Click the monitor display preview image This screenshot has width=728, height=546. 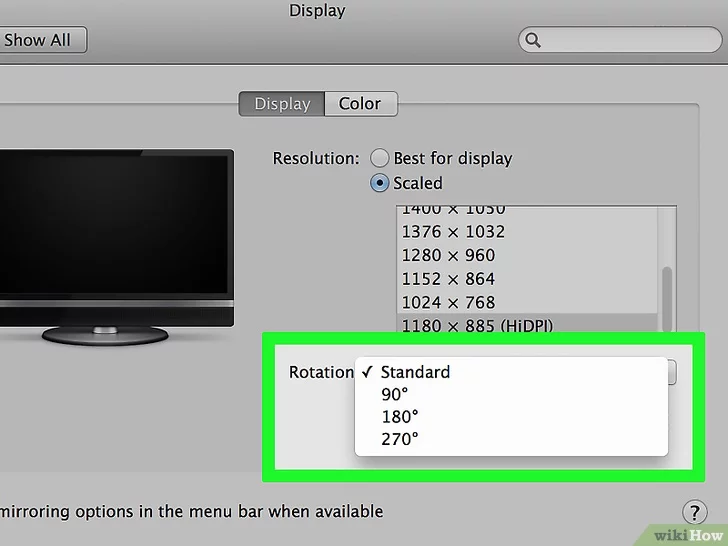tap(116, 247)
